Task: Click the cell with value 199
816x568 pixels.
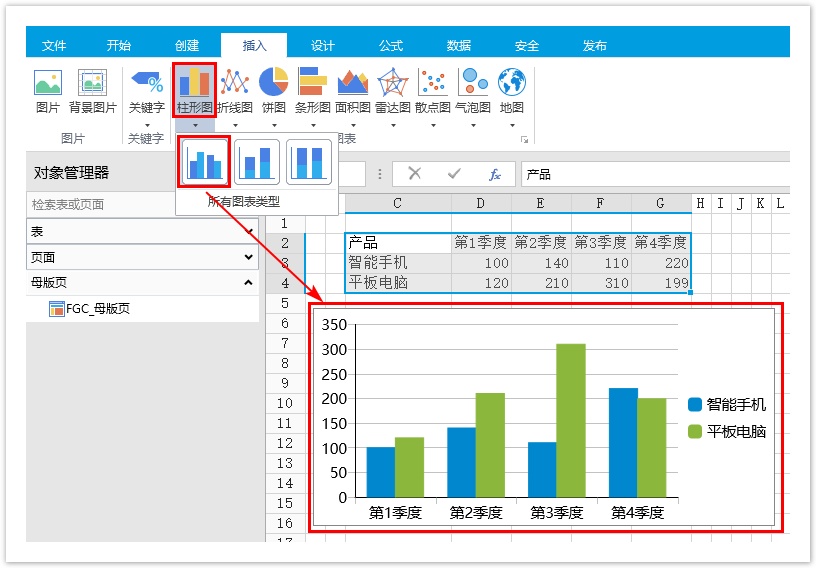Action: click(x=661, y=283)
